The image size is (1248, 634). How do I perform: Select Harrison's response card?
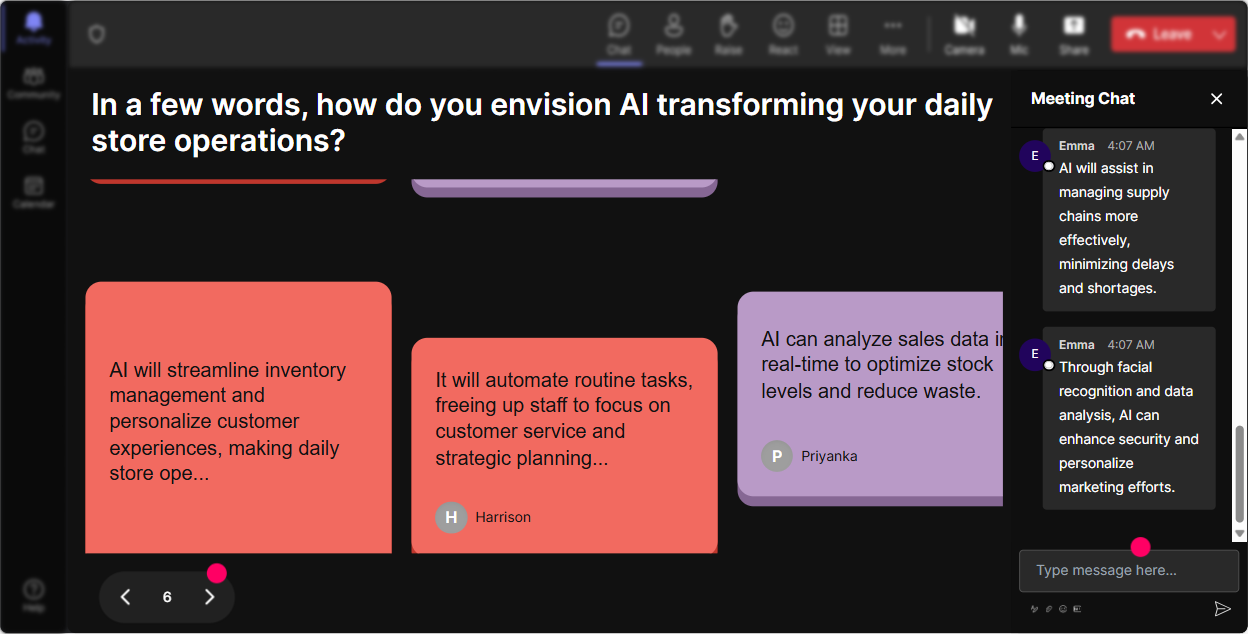coord(564,446)
